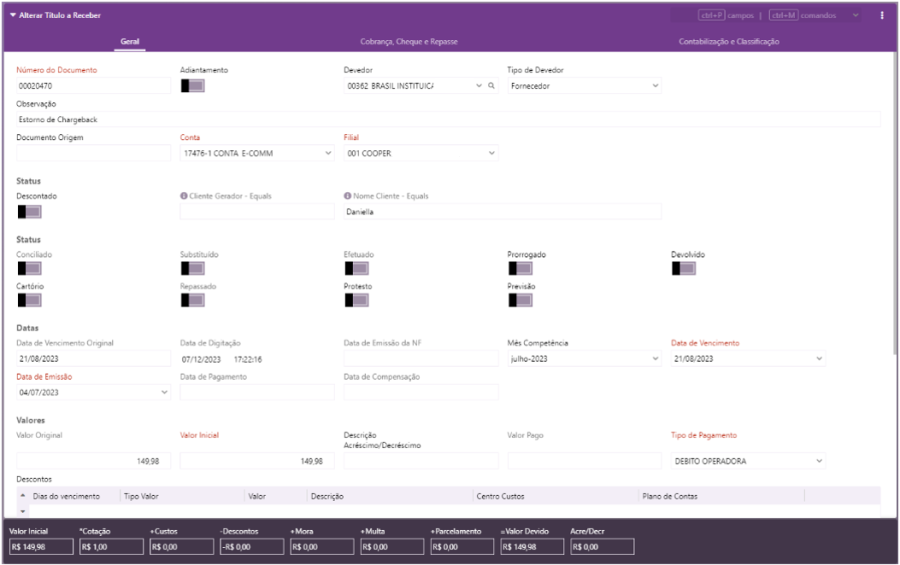Toggle the Devolvido switch
Screen dimensions: 900x565
coord(684,268)
